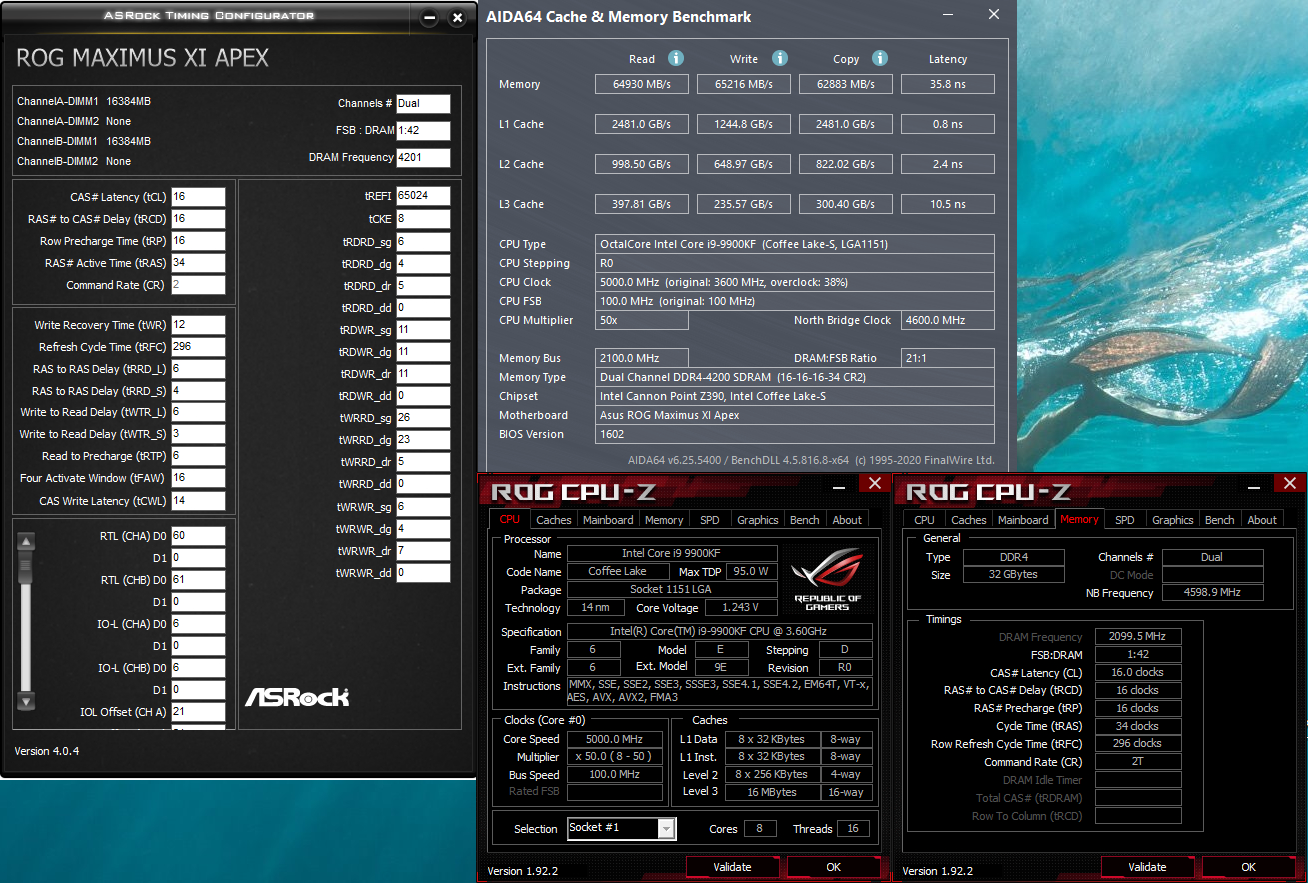Click the ROG Republic of Gamers logo
This screenshot has height=883, width=1308.
coord(826,579)
